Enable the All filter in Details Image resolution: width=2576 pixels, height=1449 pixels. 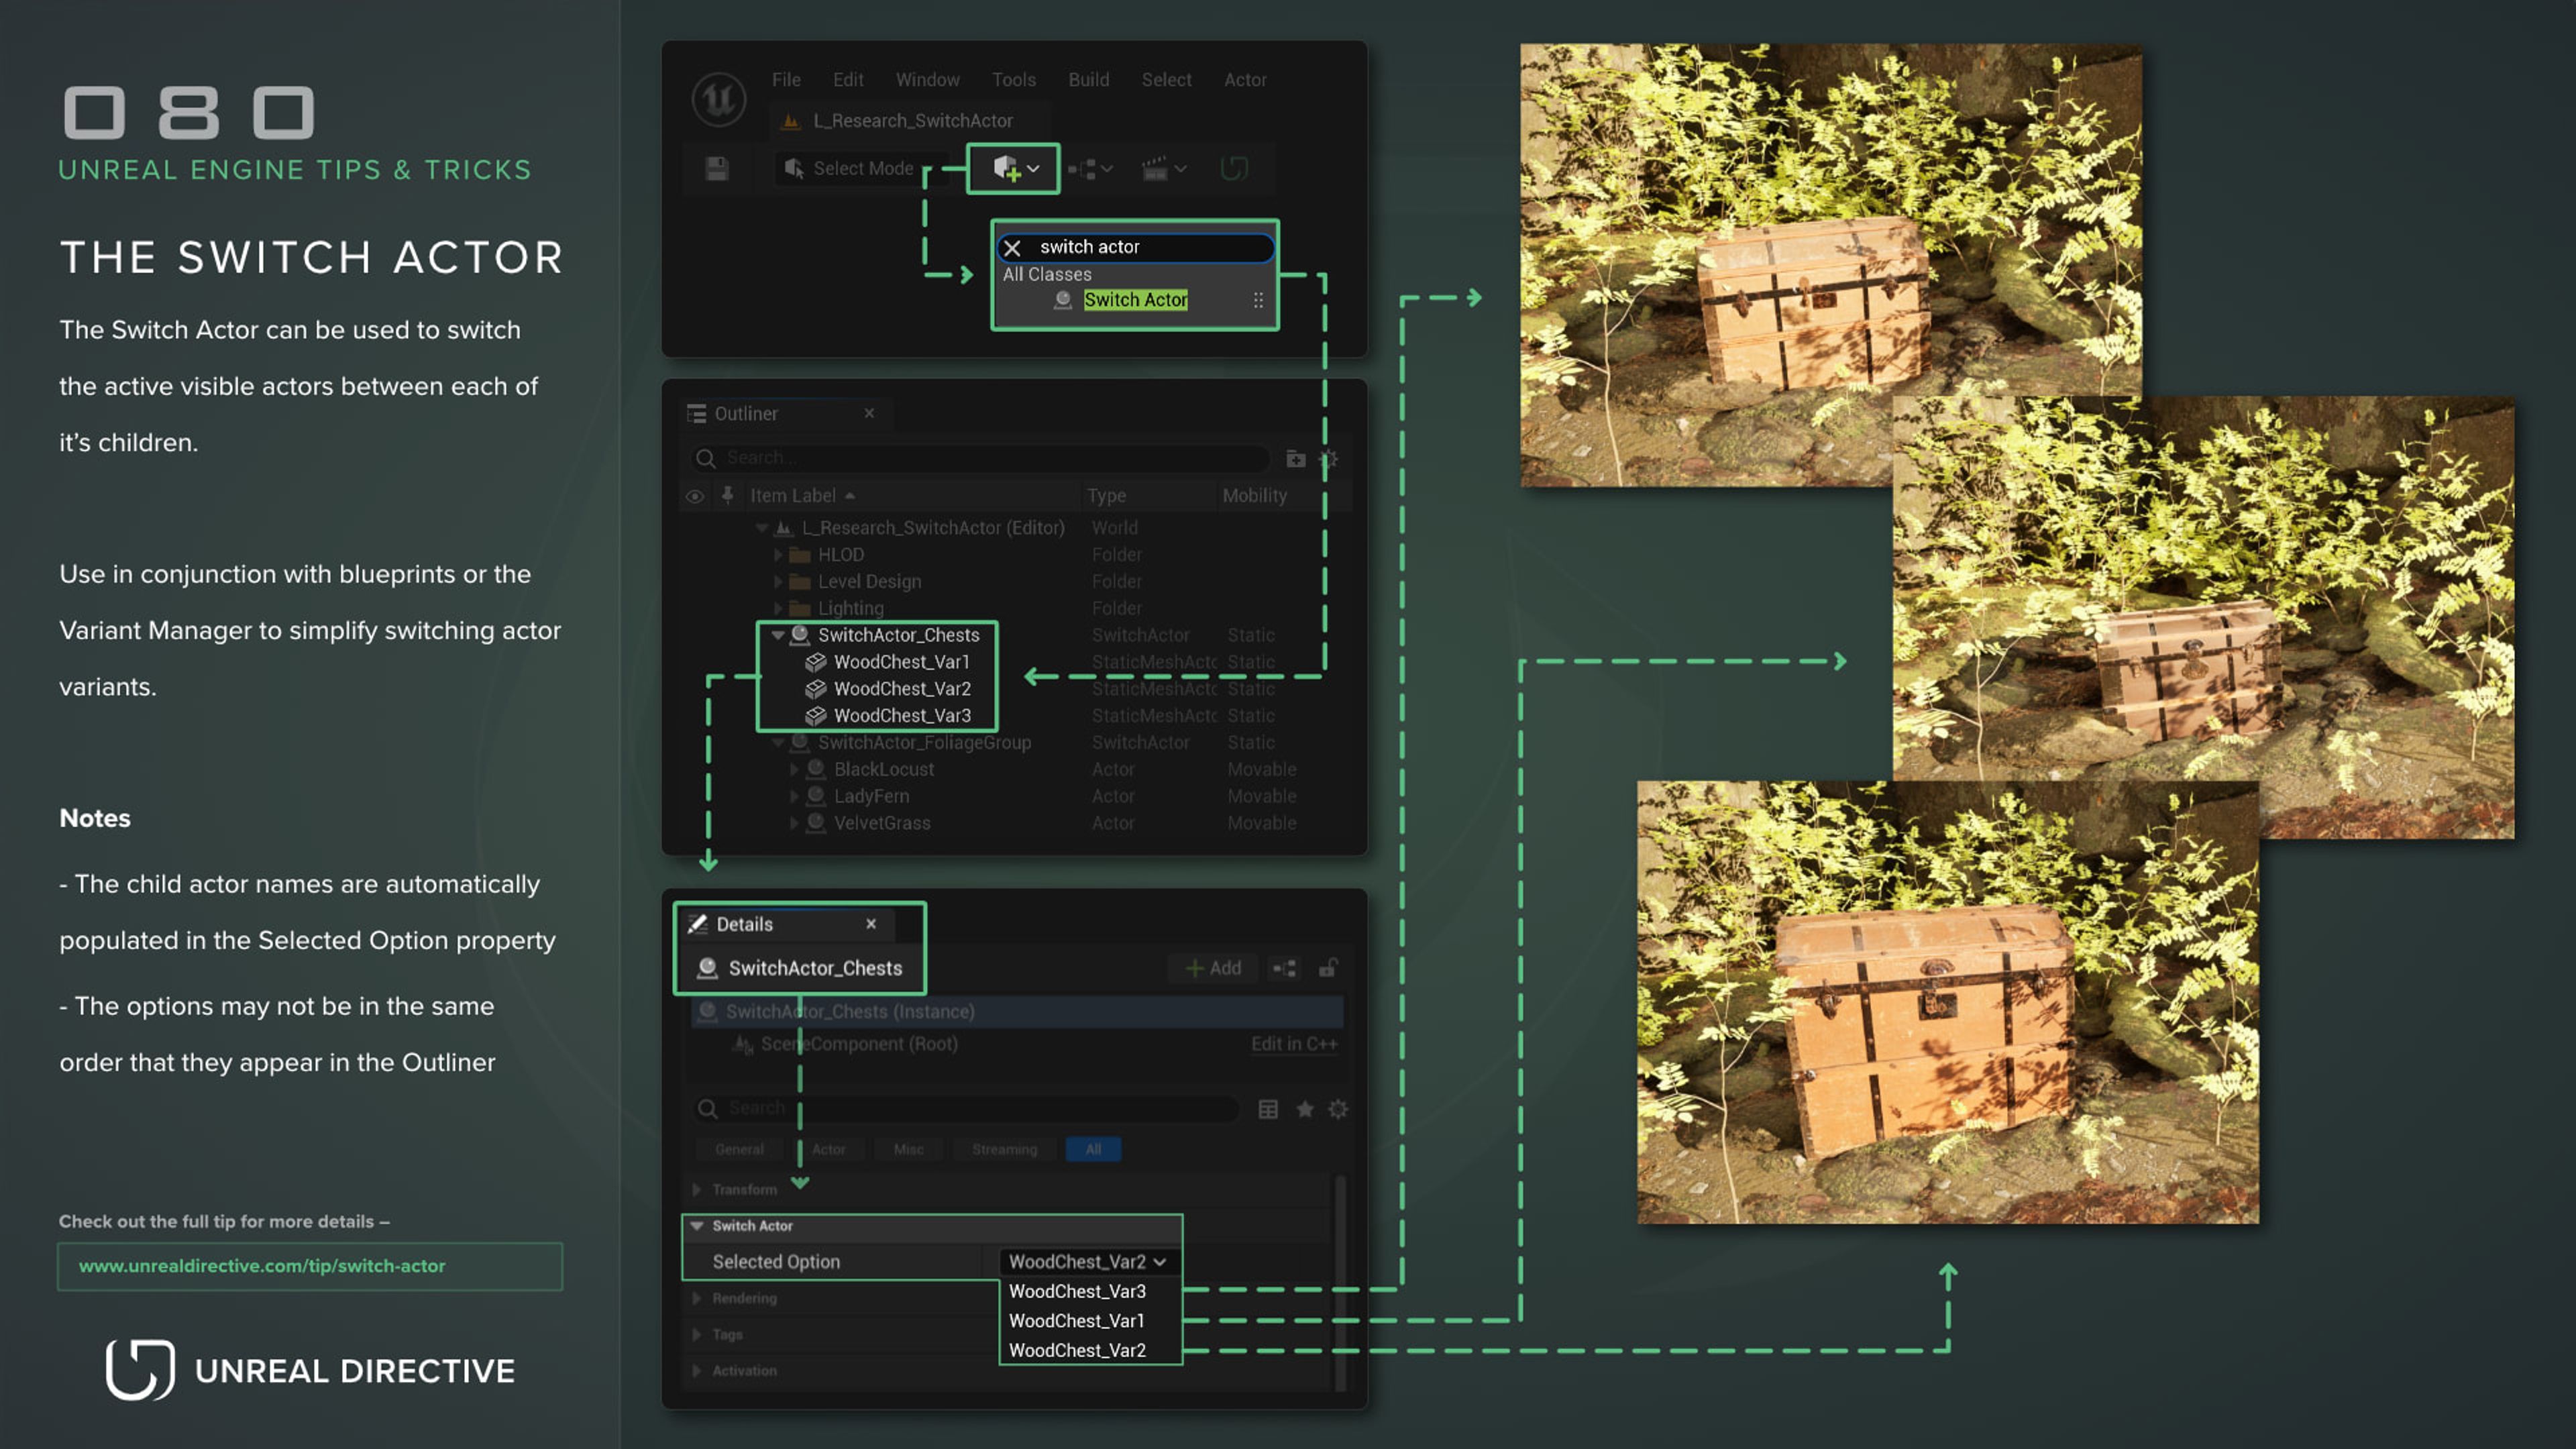(1093, 1149)
